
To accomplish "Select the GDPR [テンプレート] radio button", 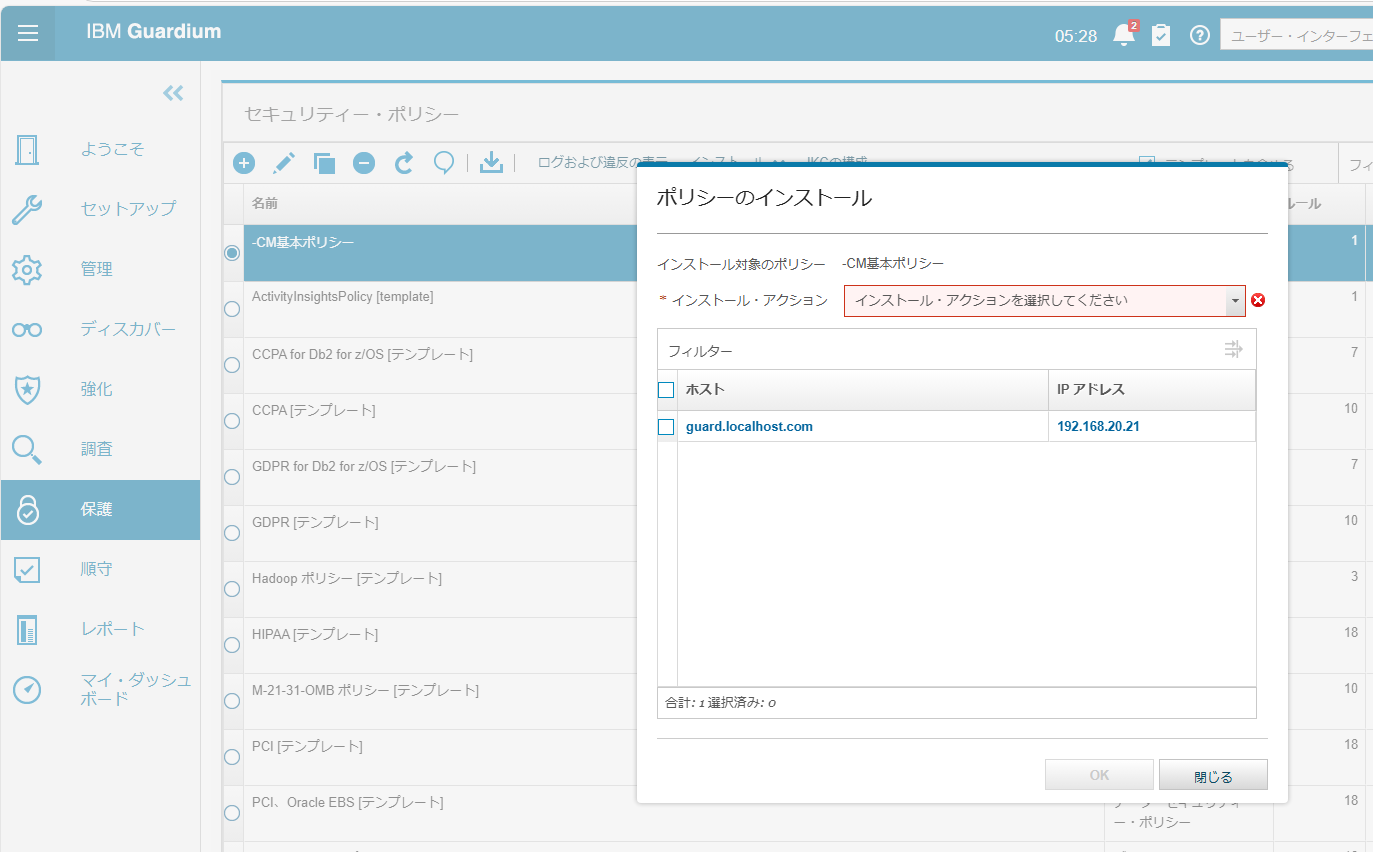I will point(232,533).
